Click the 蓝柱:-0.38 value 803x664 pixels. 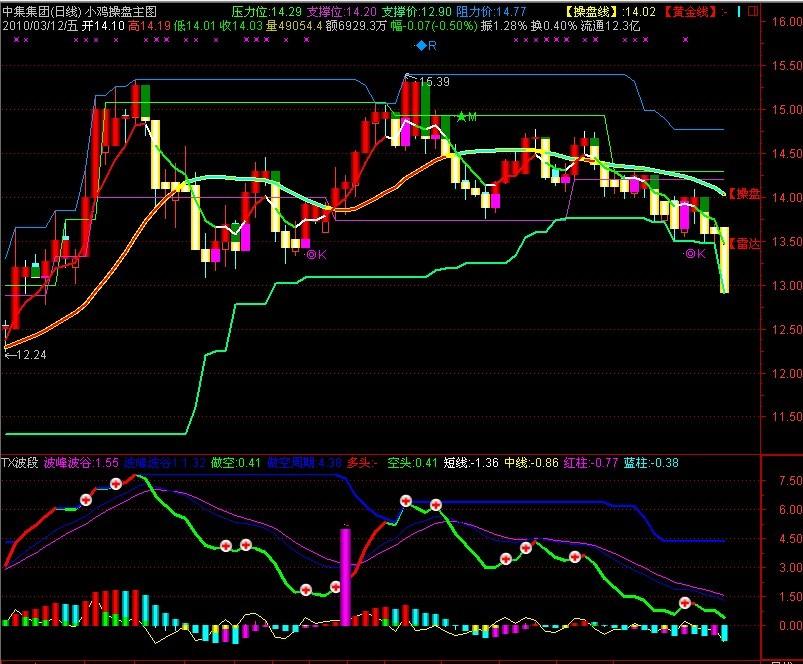point(651,463)
